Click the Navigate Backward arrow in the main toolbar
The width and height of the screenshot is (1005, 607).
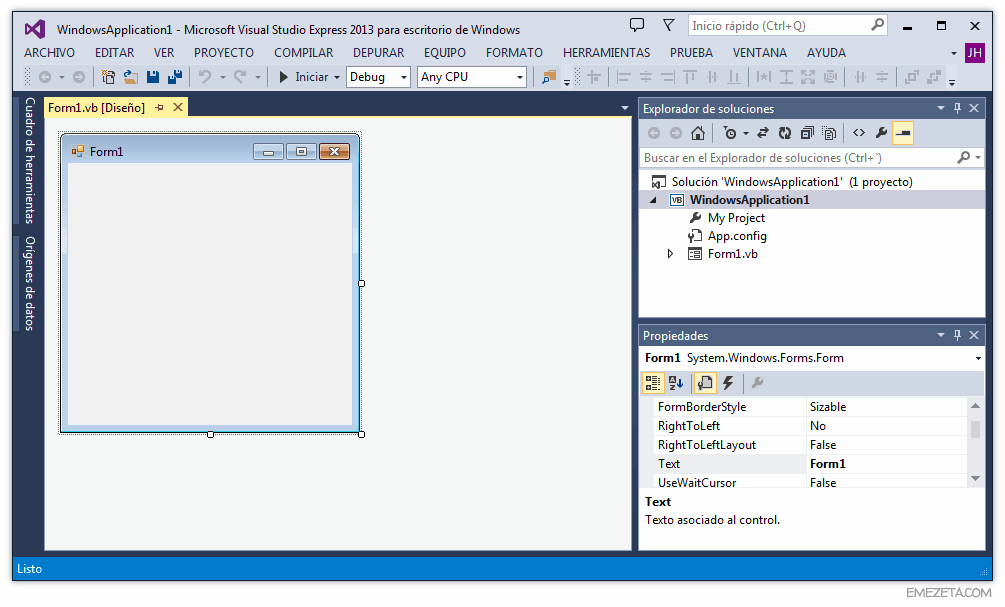point(45,78)
